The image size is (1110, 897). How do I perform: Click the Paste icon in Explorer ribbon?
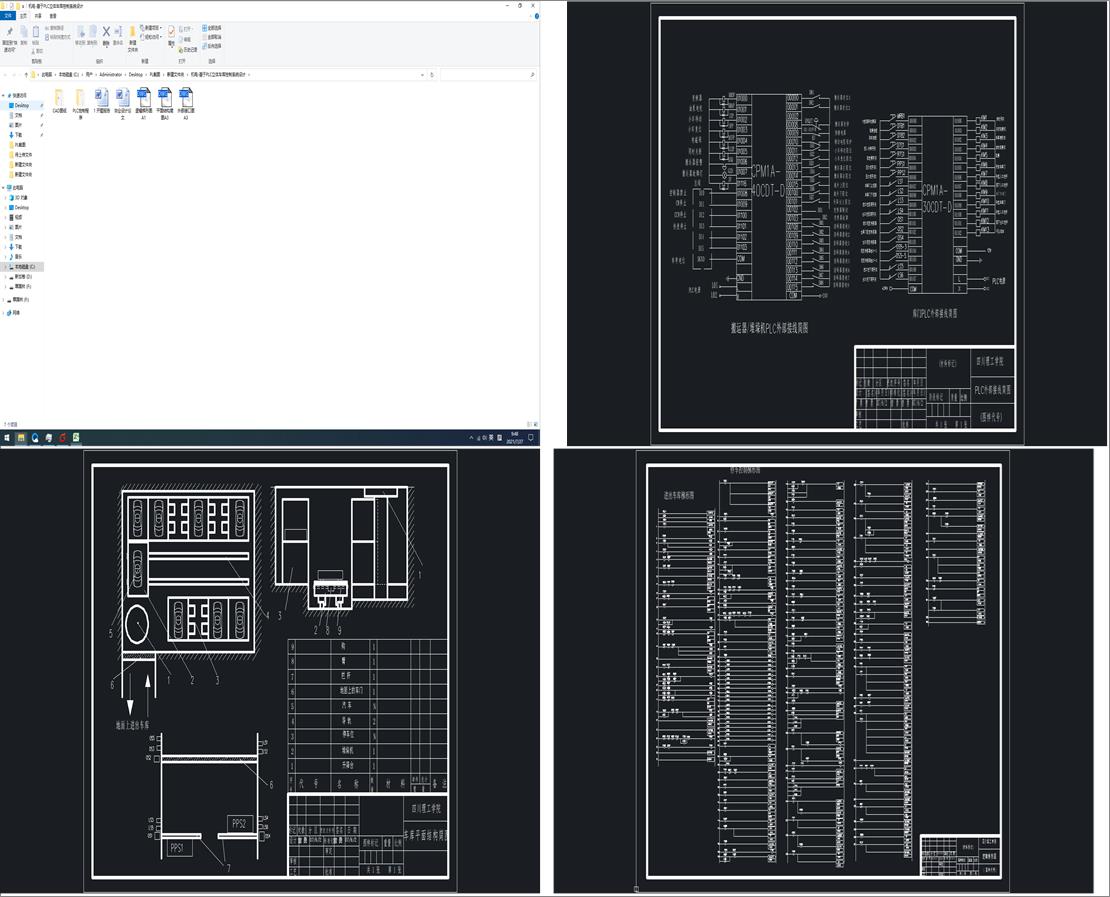(x=35, y=33)
